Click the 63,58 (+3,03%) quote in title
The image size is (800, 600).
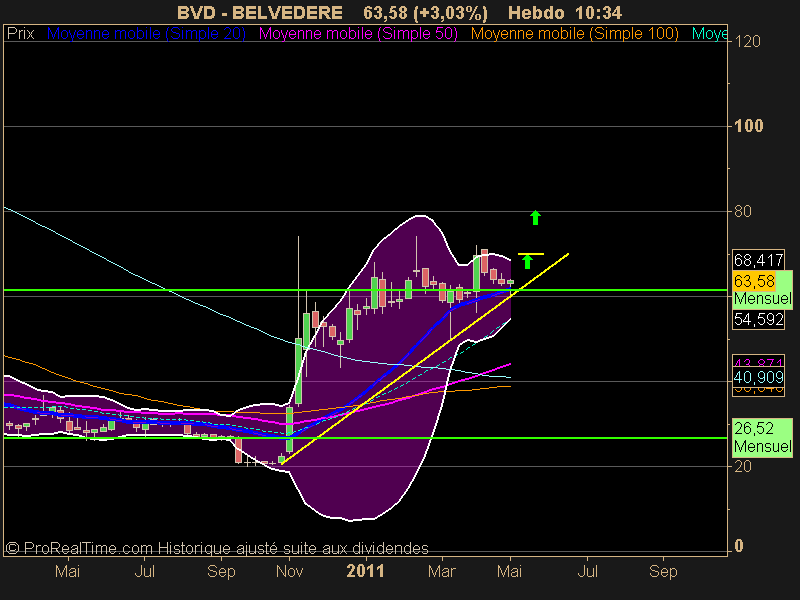pos(426,12)
